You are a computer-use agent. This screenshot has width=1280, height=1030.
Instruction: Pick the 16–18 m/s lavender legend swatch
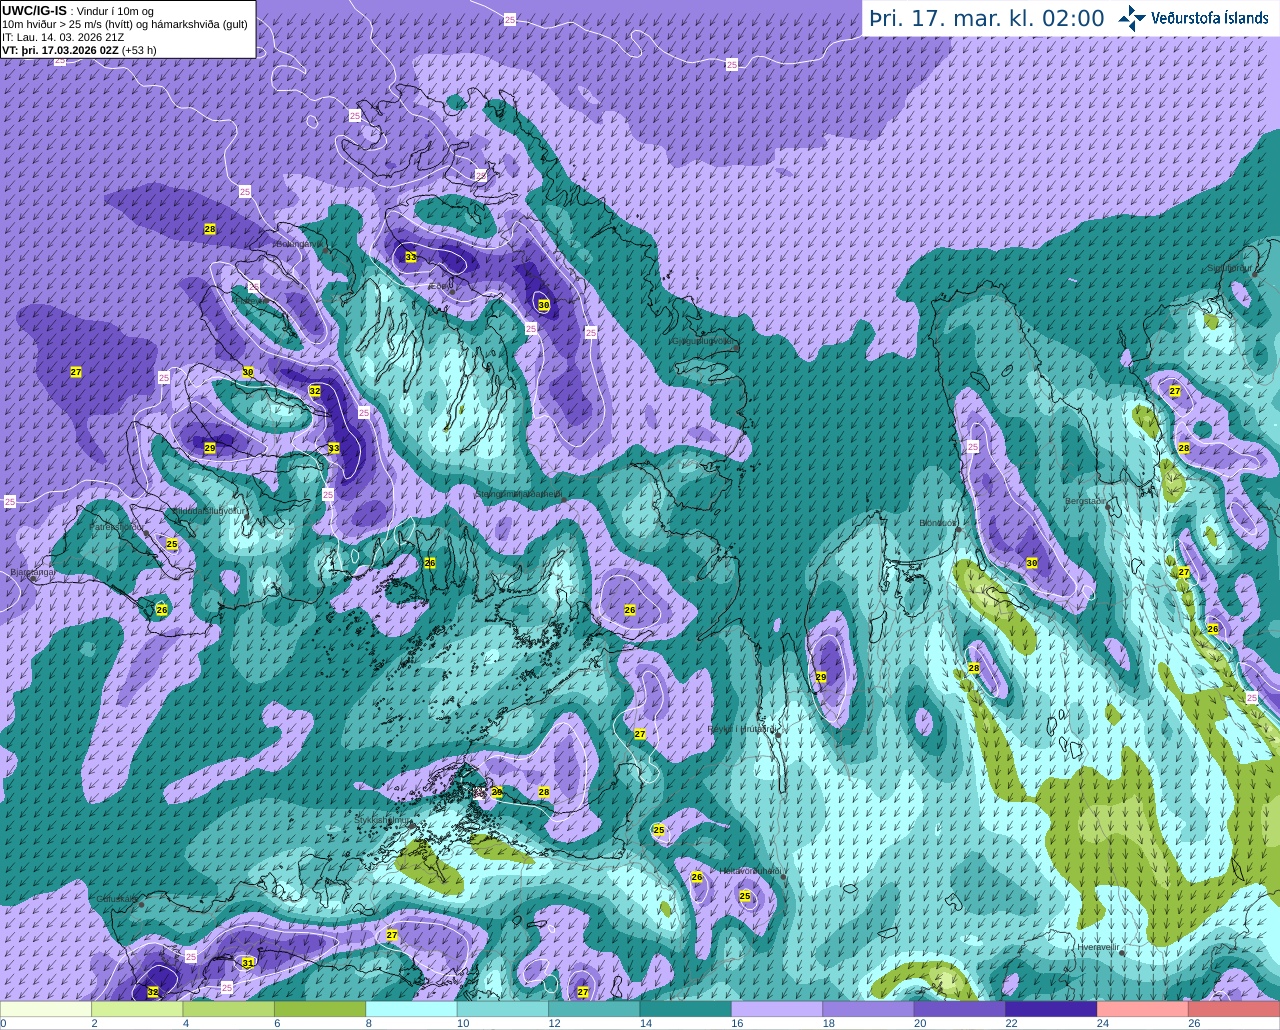777,1009
